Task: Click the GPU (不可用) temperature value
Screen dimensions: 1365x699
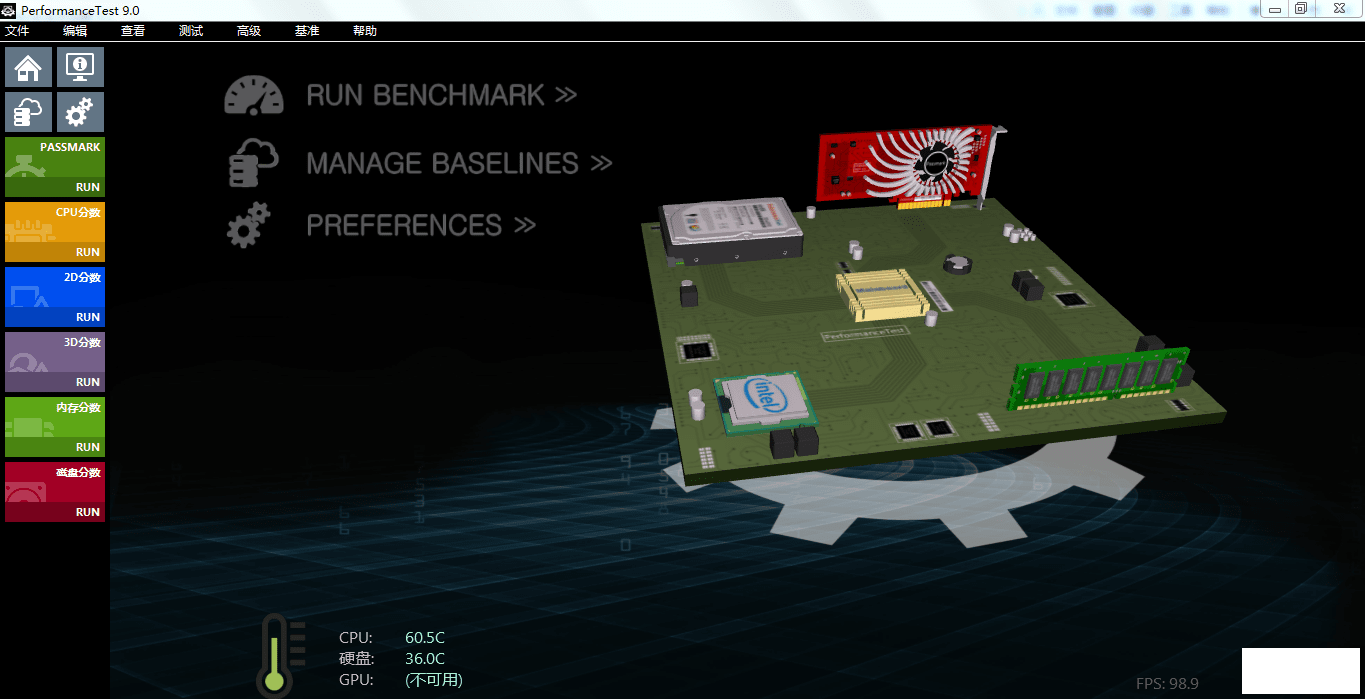Action: 434,680
